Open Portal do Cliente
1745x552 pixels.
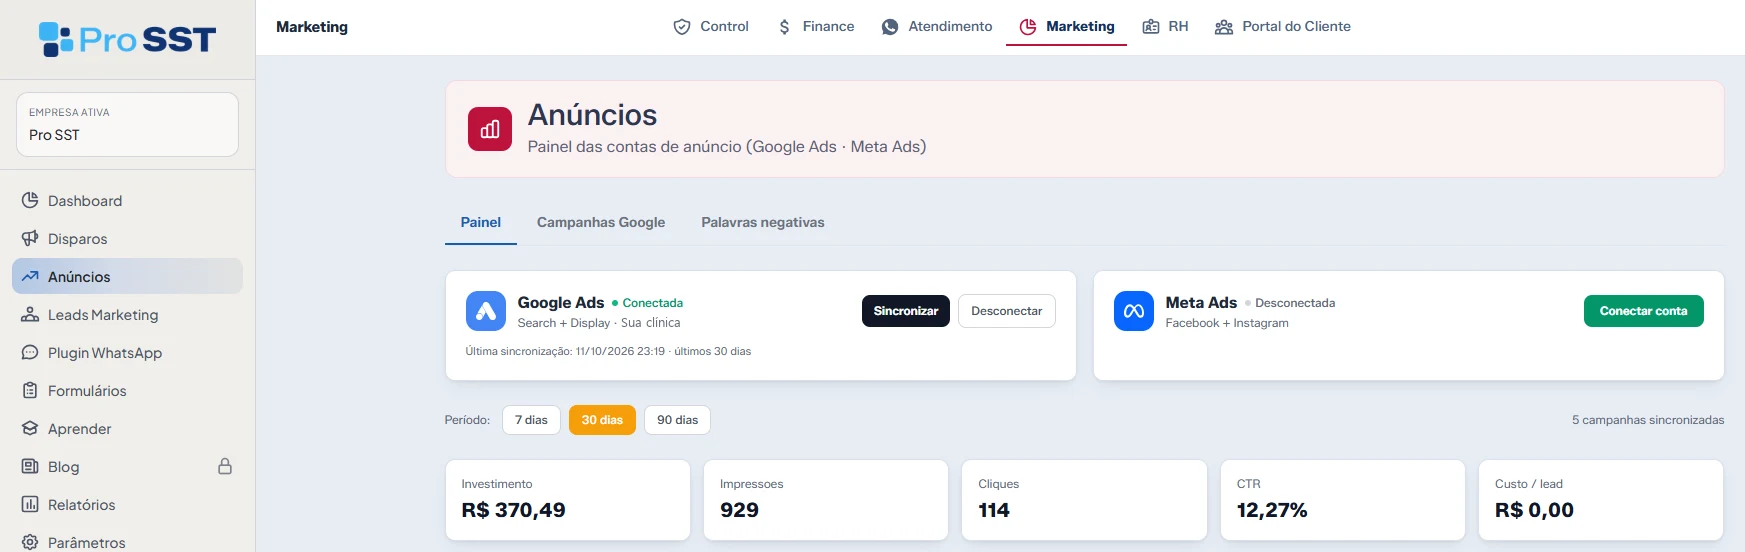1283,27
